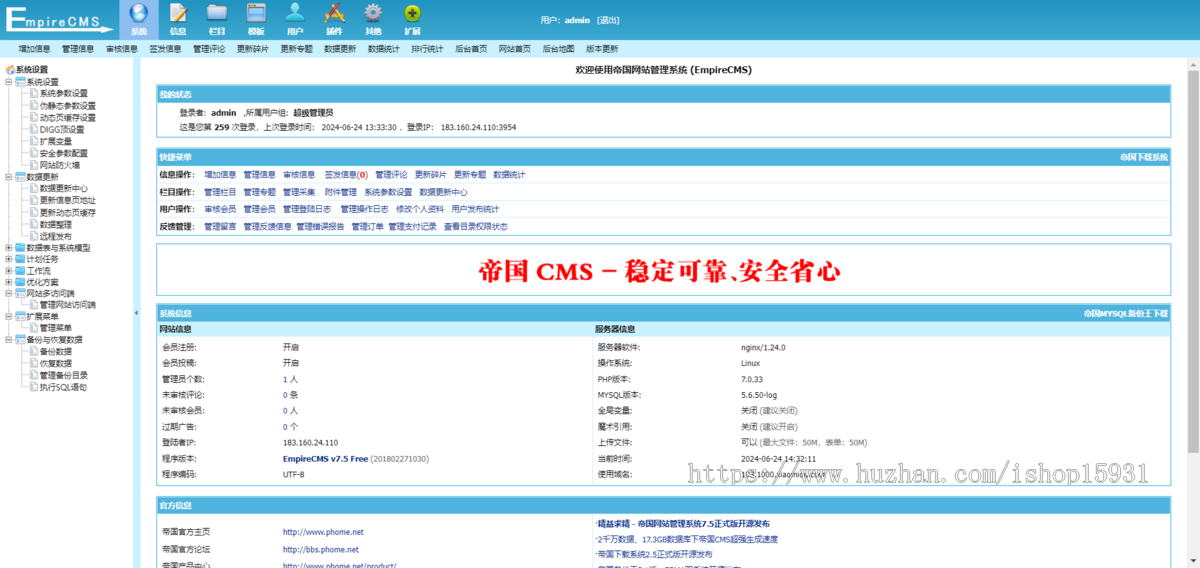Click 修改个人资料 in the quick menu
1200x568 pixels.
[x=420, y=209]
